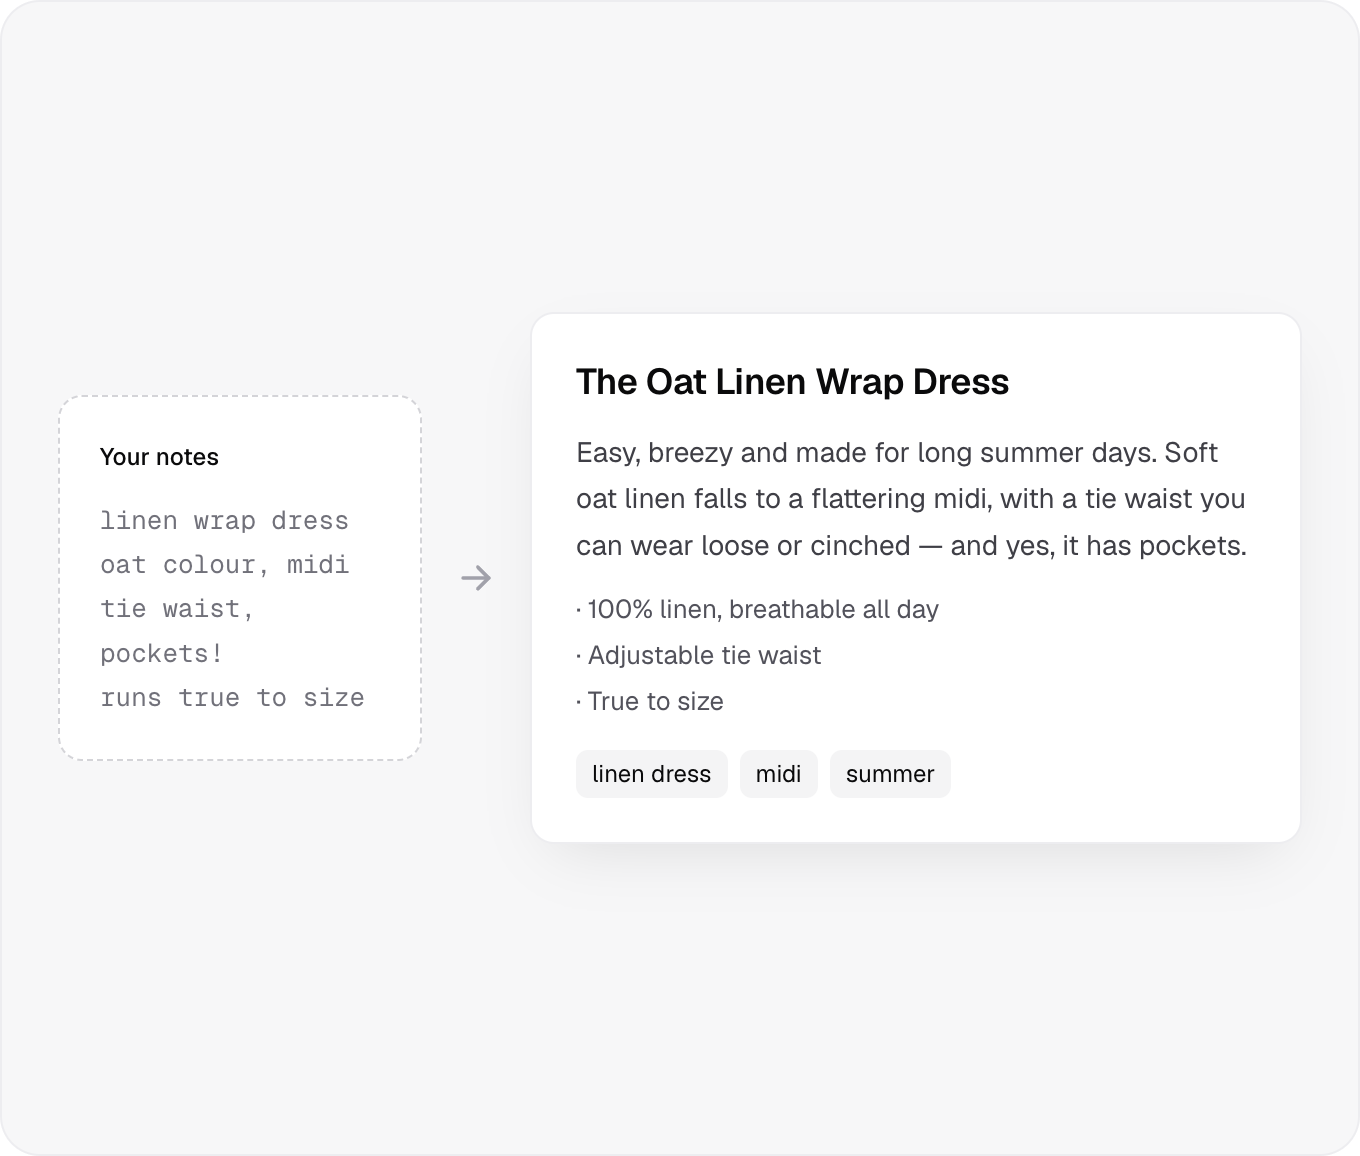Select the "linen dress" tag
The height and width of the screenshot is (1156, 1360).
click(652, 774)
